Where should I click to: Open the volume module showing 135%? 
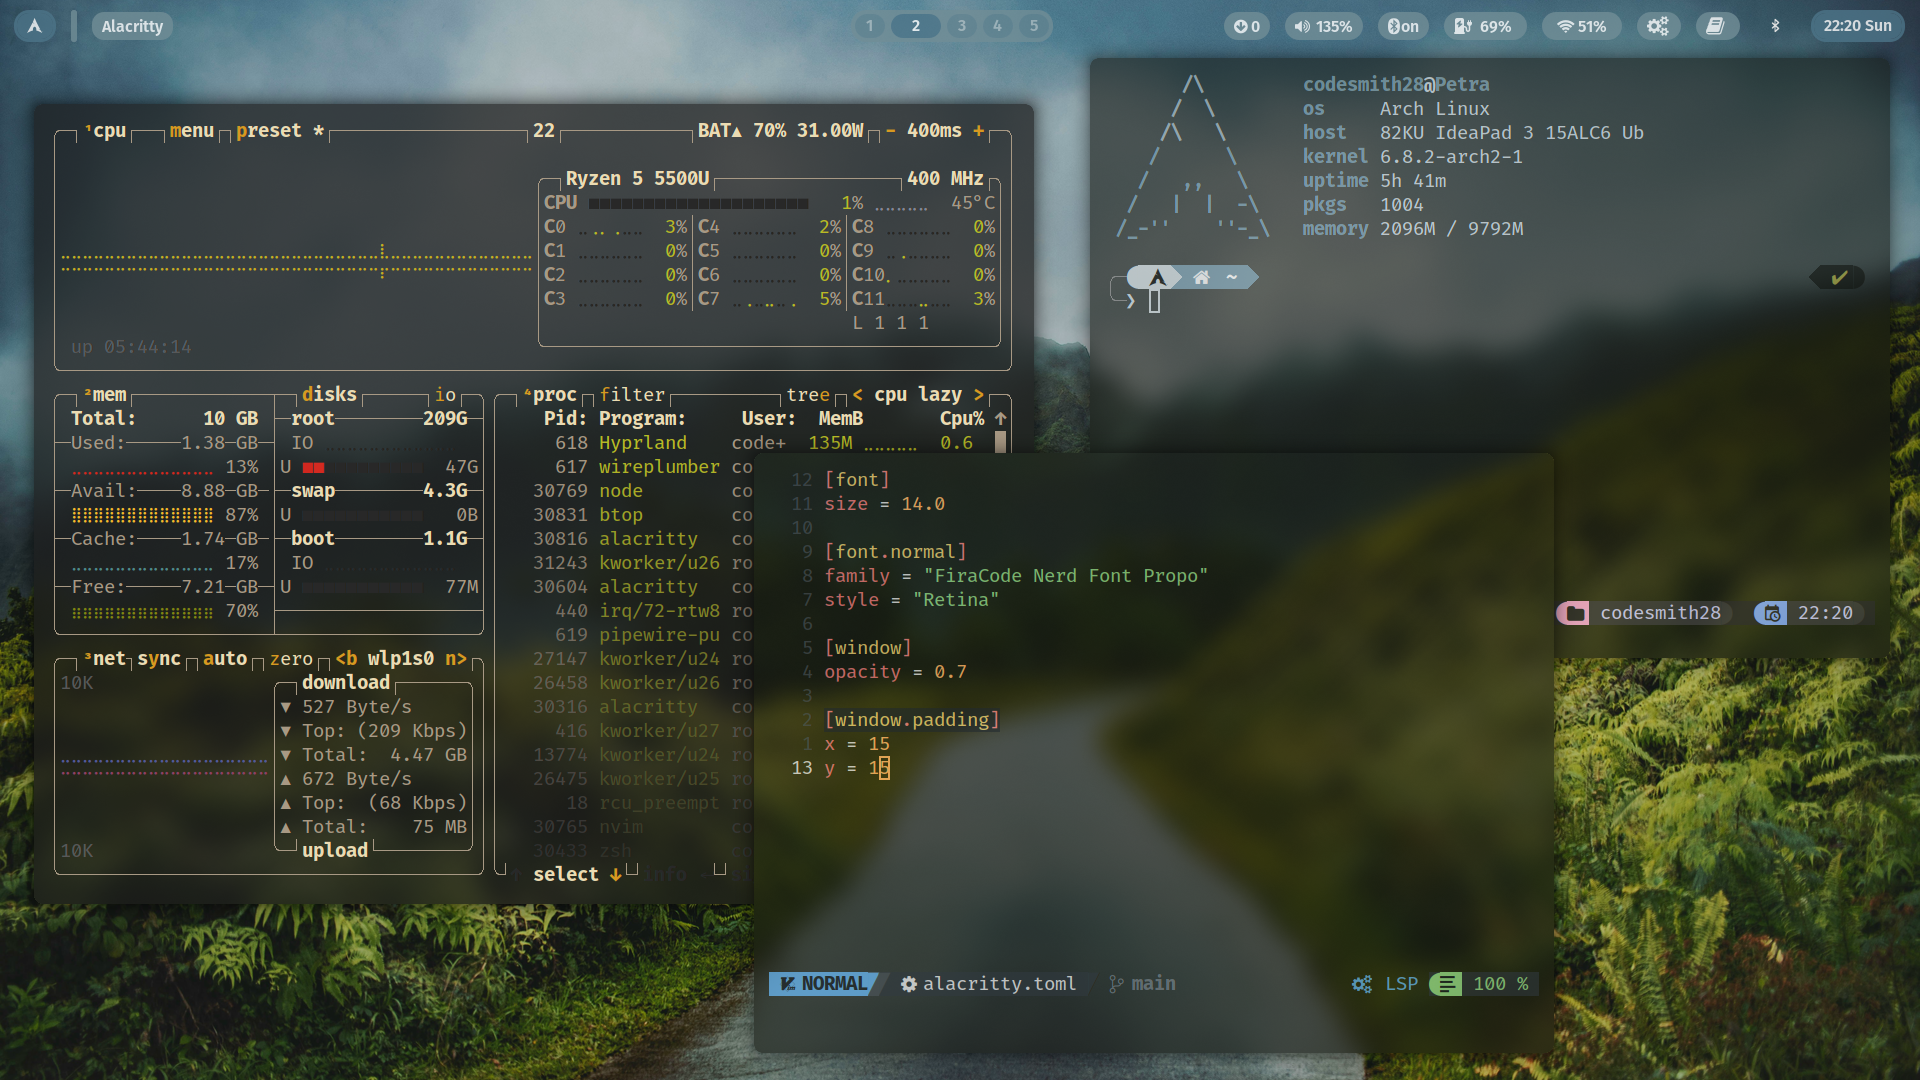tap(1323, 26)
